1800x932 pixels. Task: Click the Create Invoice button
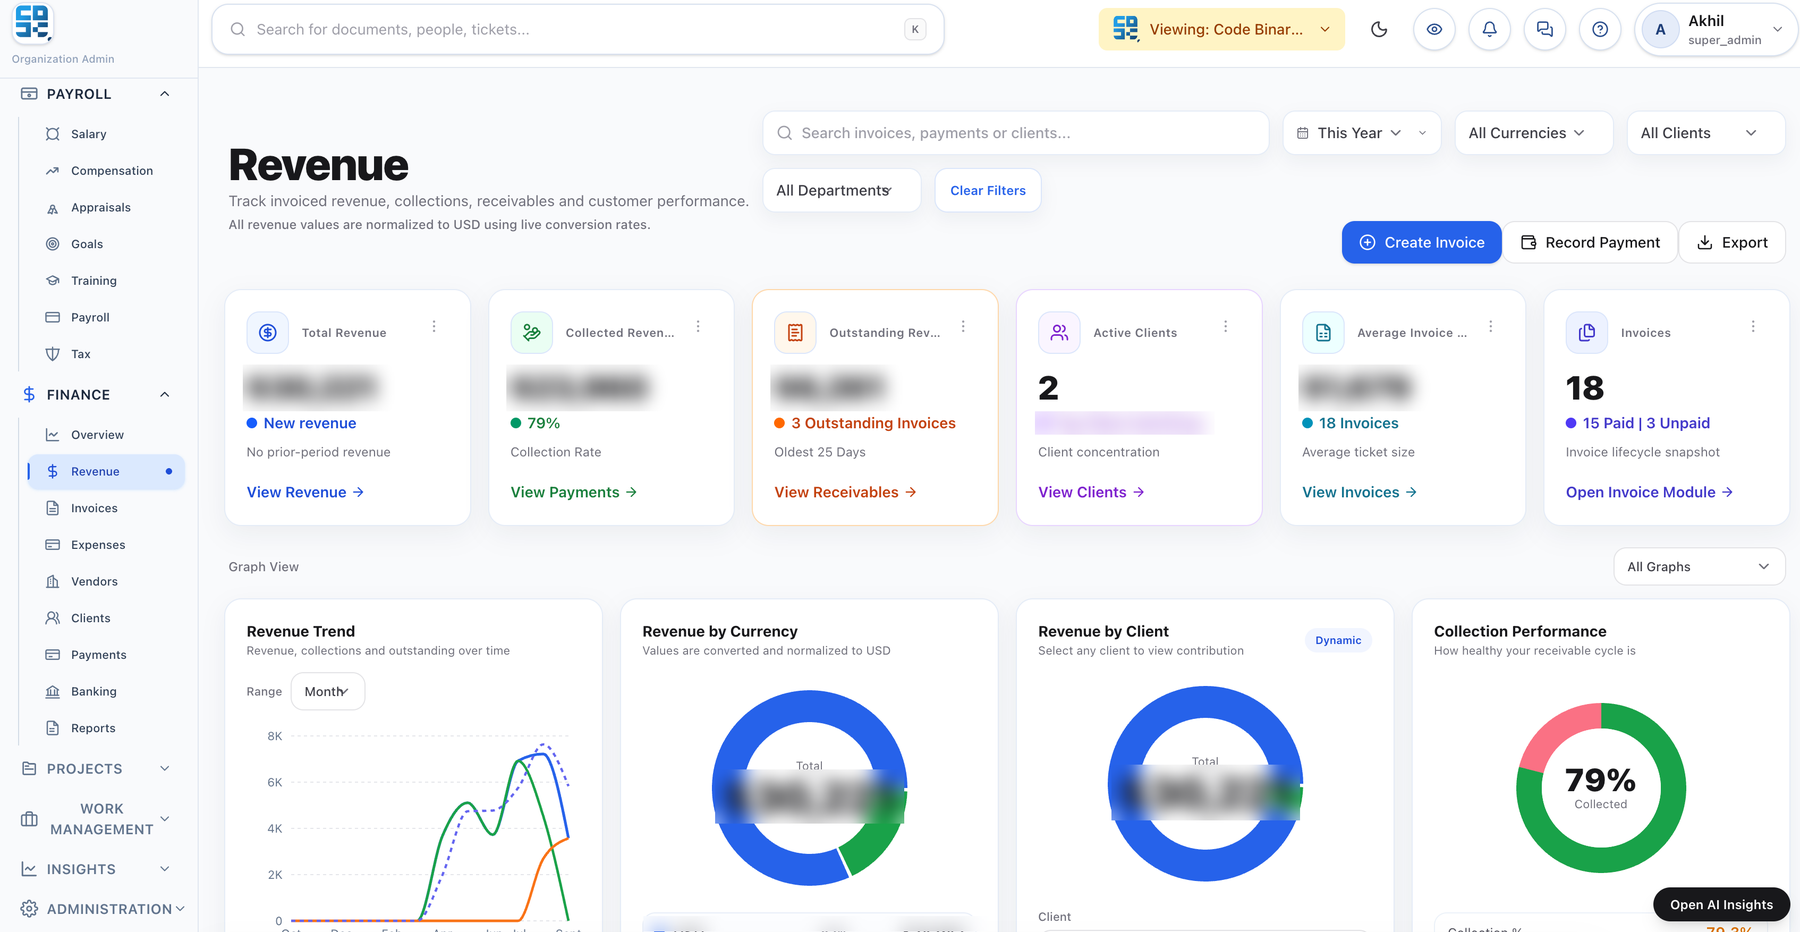(1421, 243)
